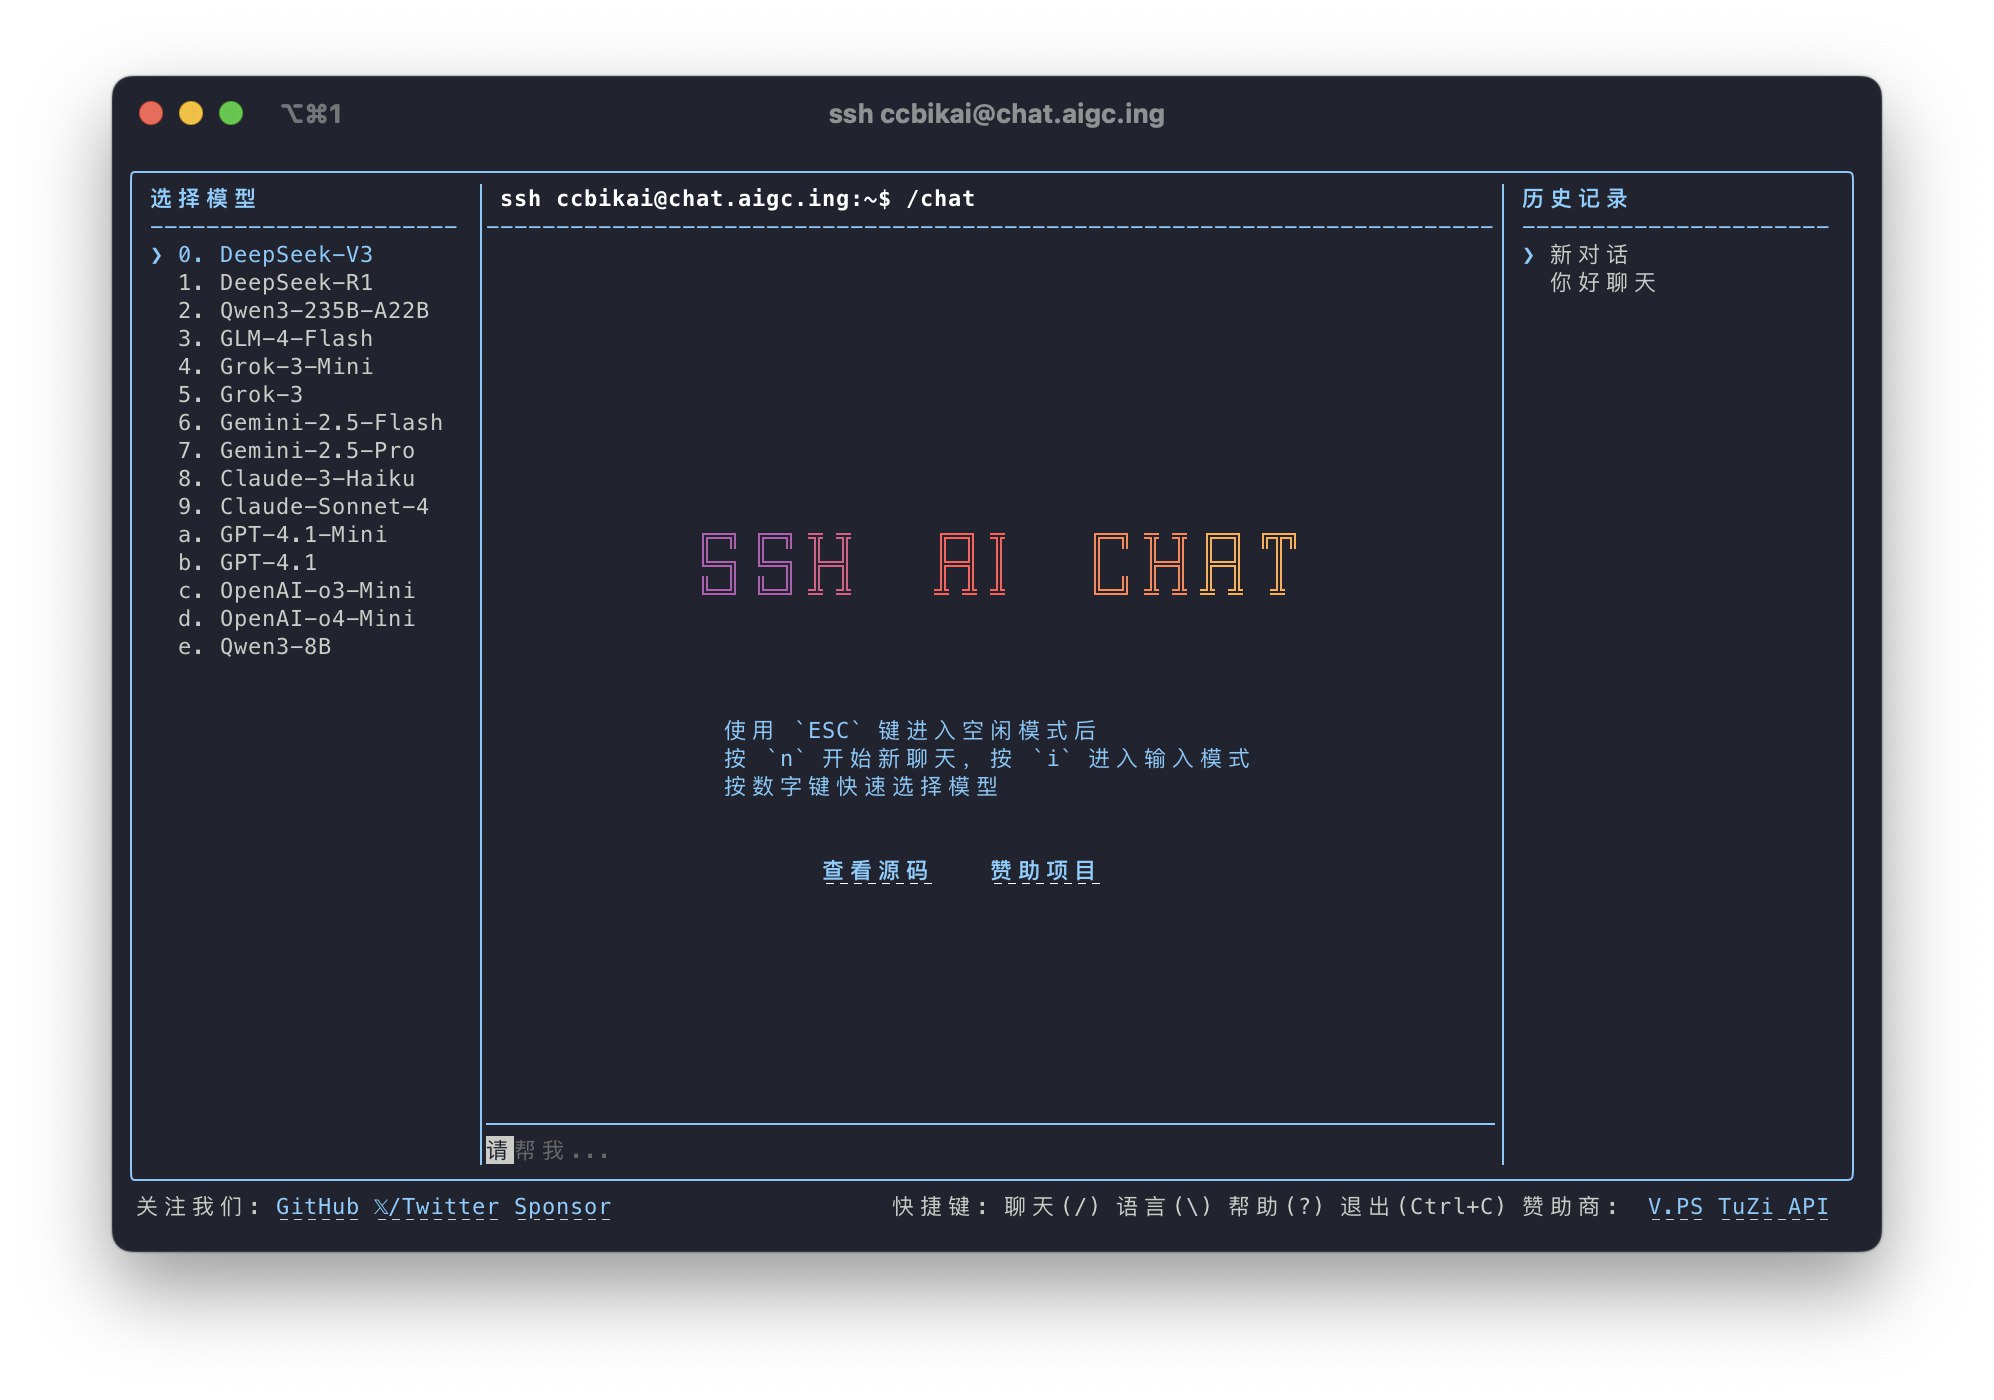1994x1400 pixels.
Task: Click the yellow minimize window button
Action: pos(191,114)
